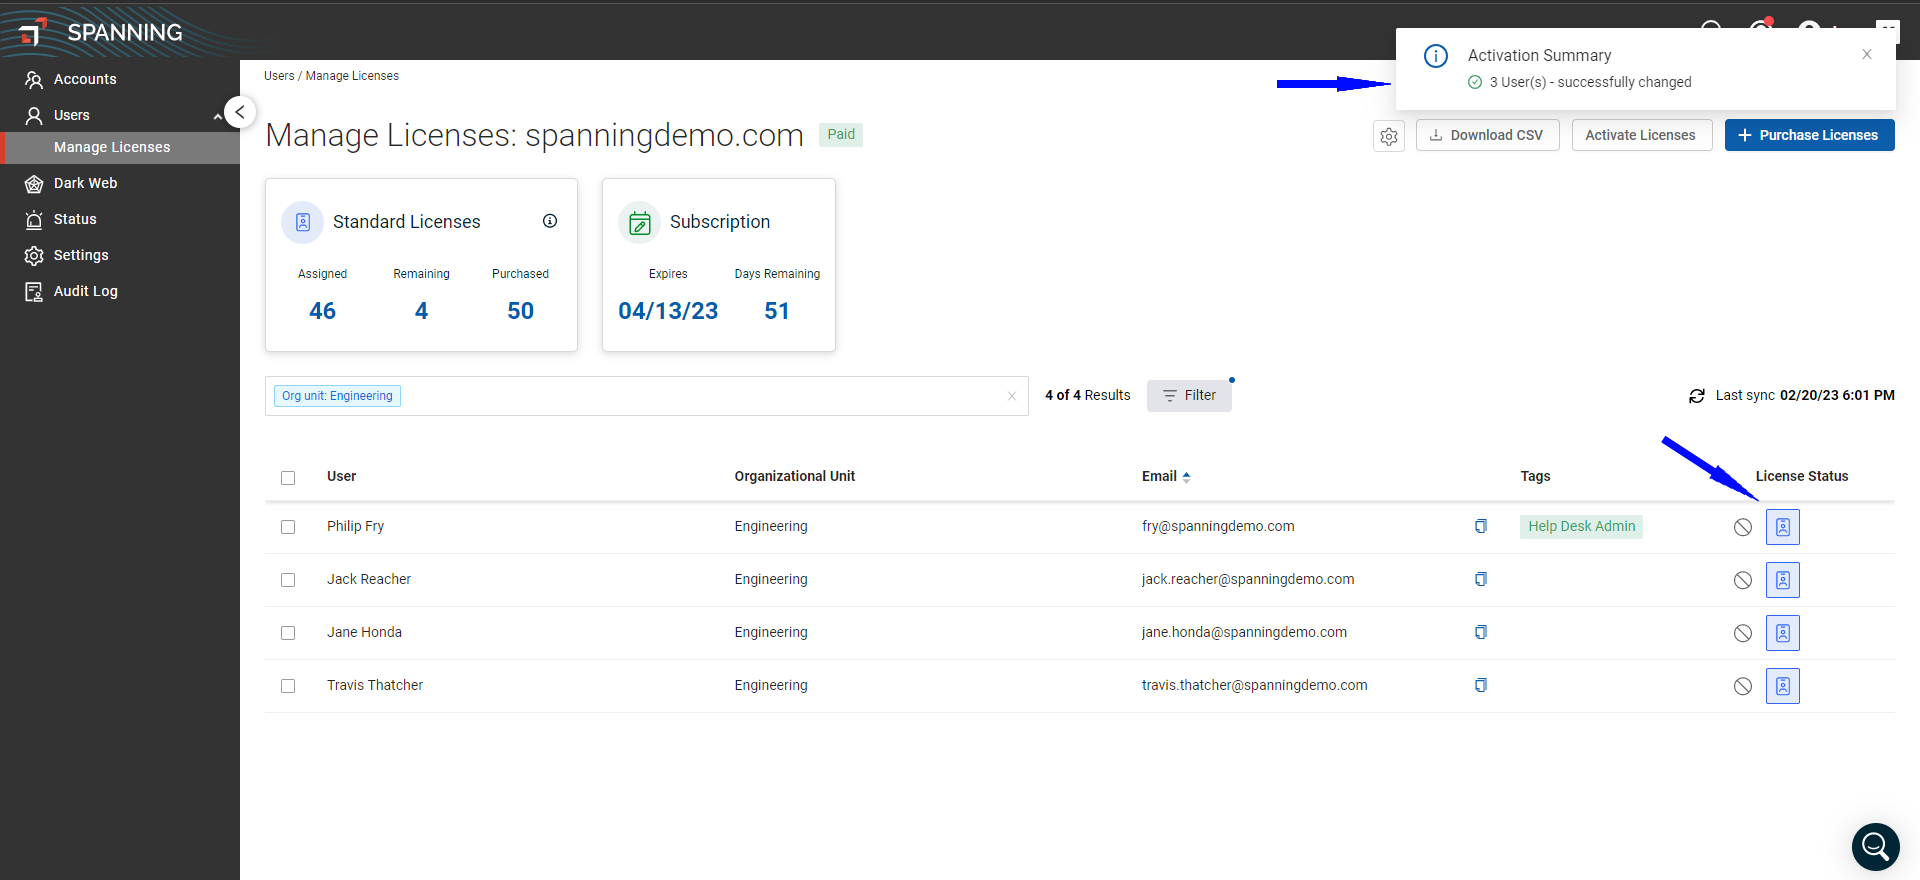Click Purchase Licenses button
This screenshot has width=1920, height=880.
tap(1809, 135)
